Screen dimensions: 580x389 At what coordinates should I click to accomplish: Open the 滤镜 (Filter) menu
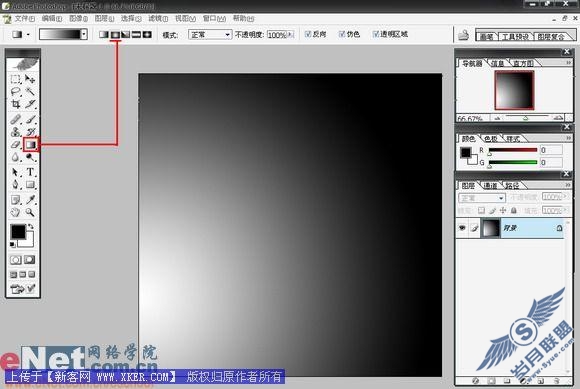pos(158,18)
